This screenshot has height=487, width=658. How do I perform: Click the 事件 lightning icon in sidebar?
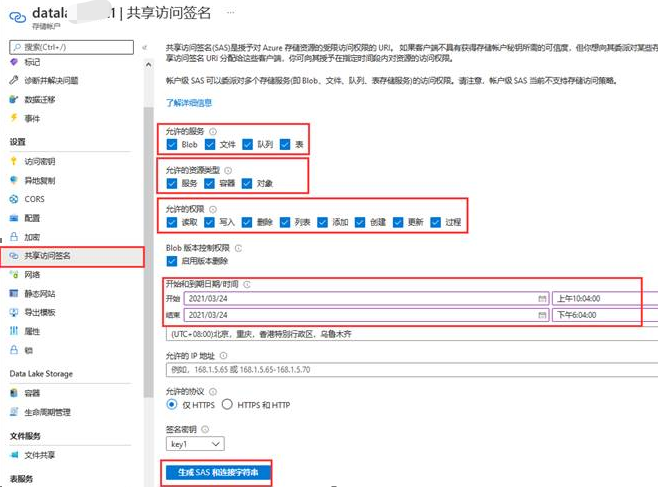point(14,118)
